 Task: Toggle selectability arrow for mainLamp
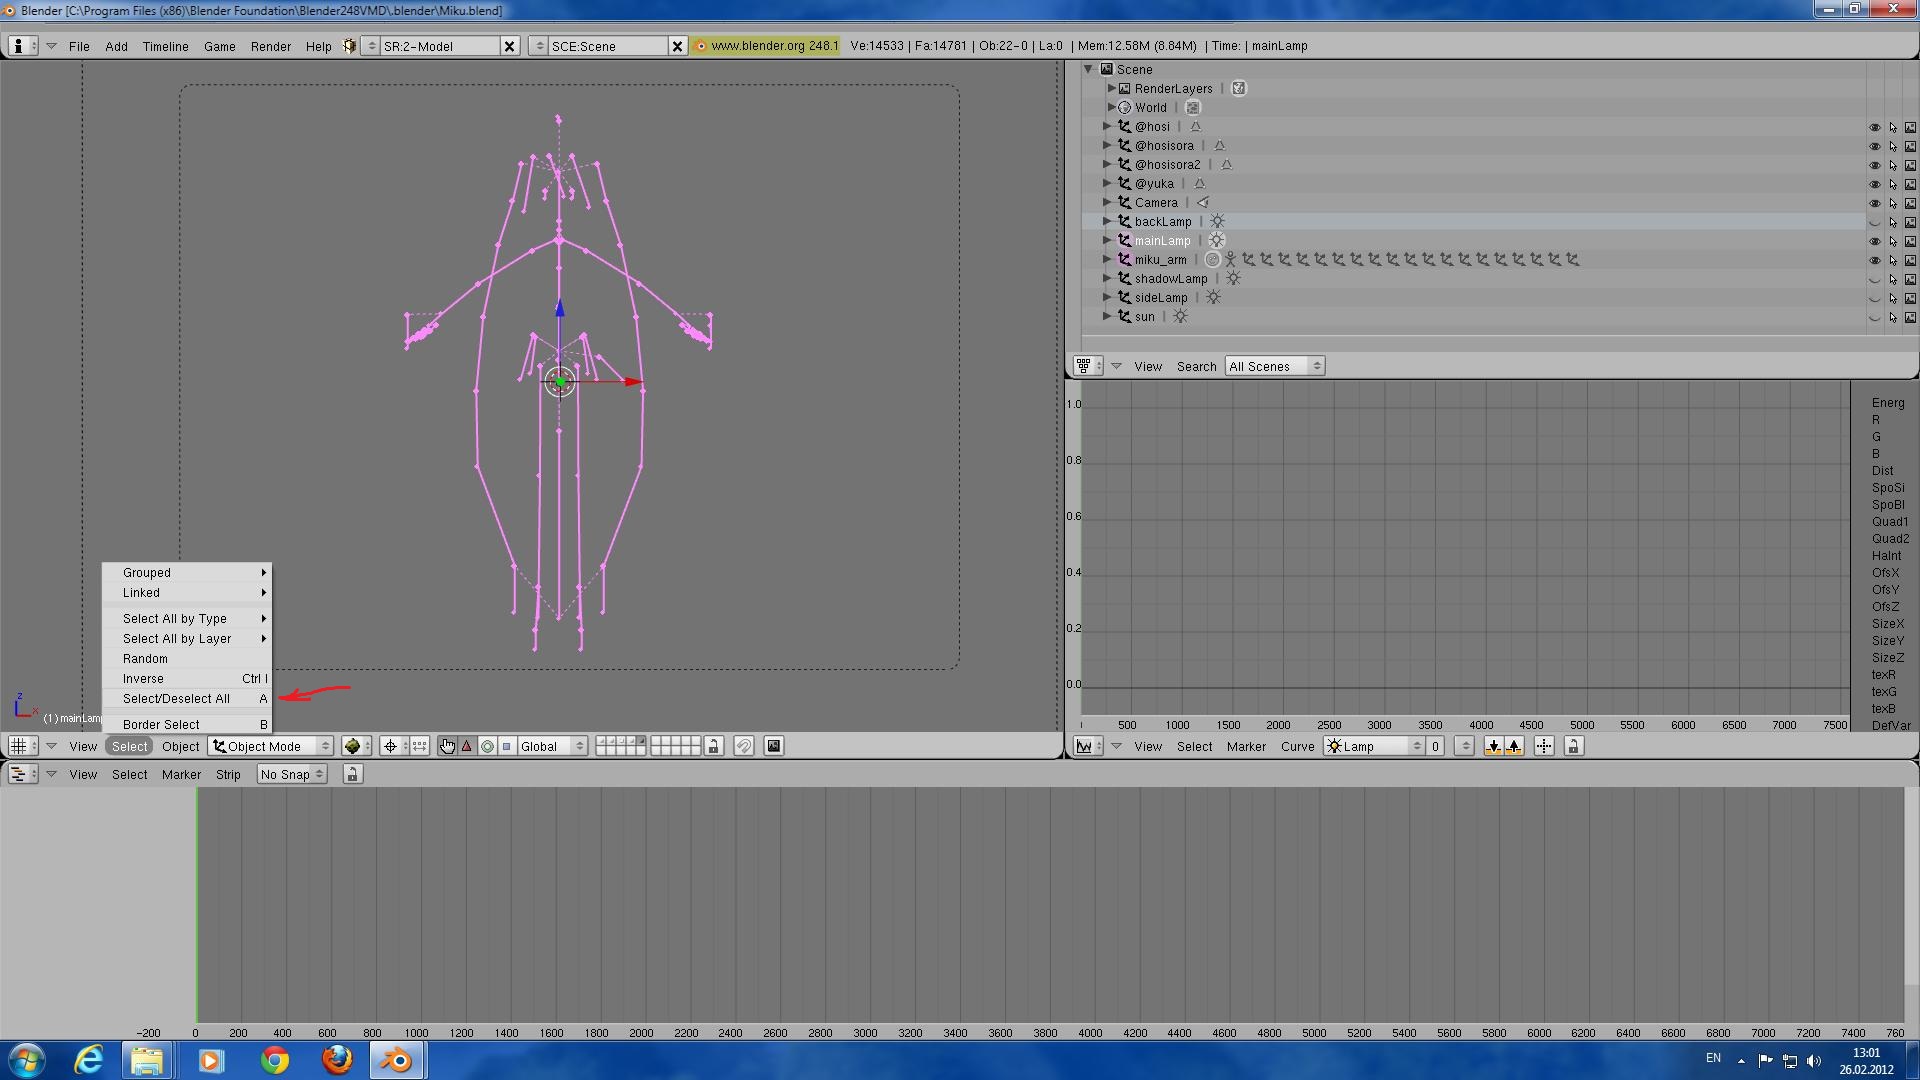[1893, 241]
